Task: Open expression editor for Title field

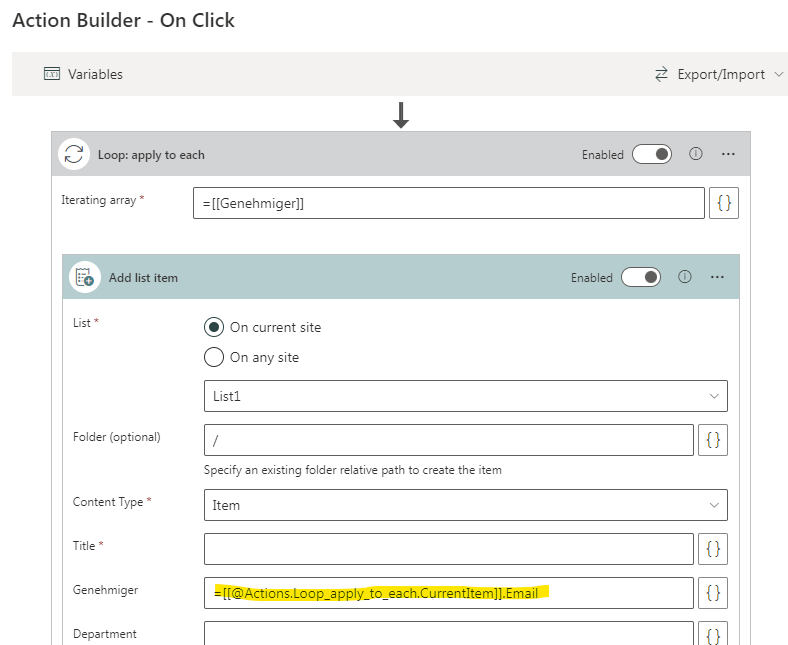Action: coord(712,548)
